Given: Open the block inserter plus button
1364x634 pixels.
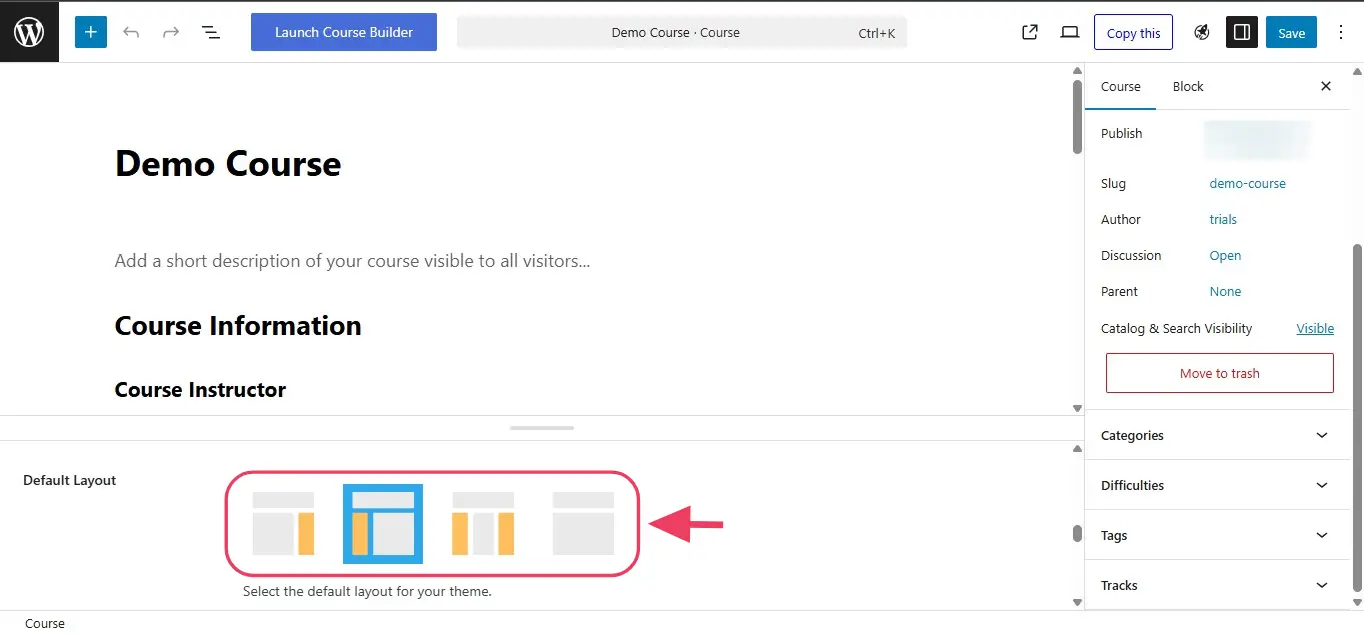Looking at the screenshot, I should (90, 32).
